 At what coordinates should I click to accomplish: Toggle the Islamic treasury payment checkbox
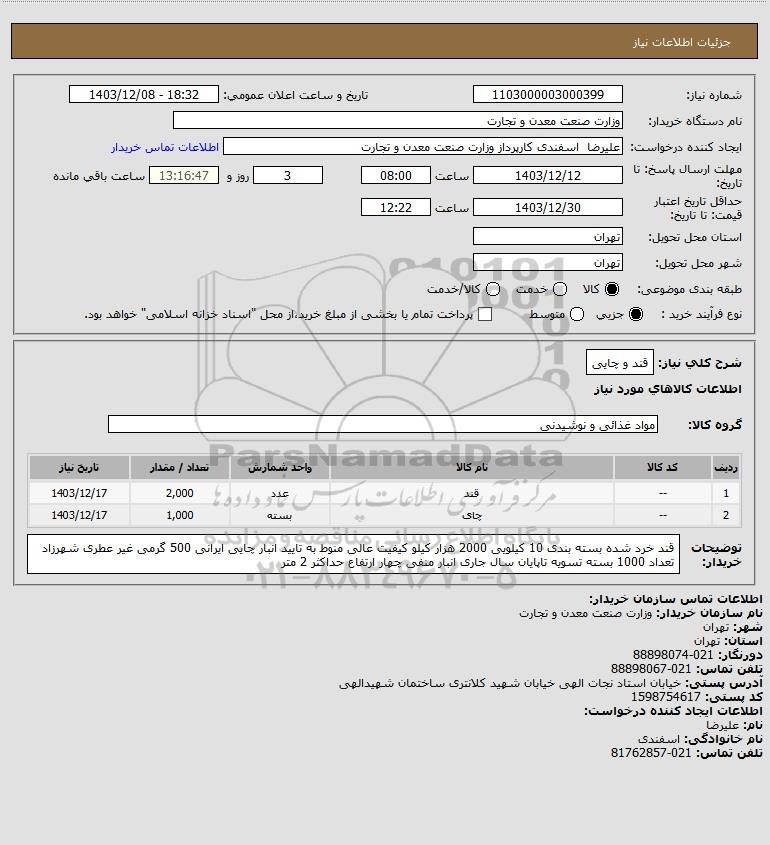point(485,314)
